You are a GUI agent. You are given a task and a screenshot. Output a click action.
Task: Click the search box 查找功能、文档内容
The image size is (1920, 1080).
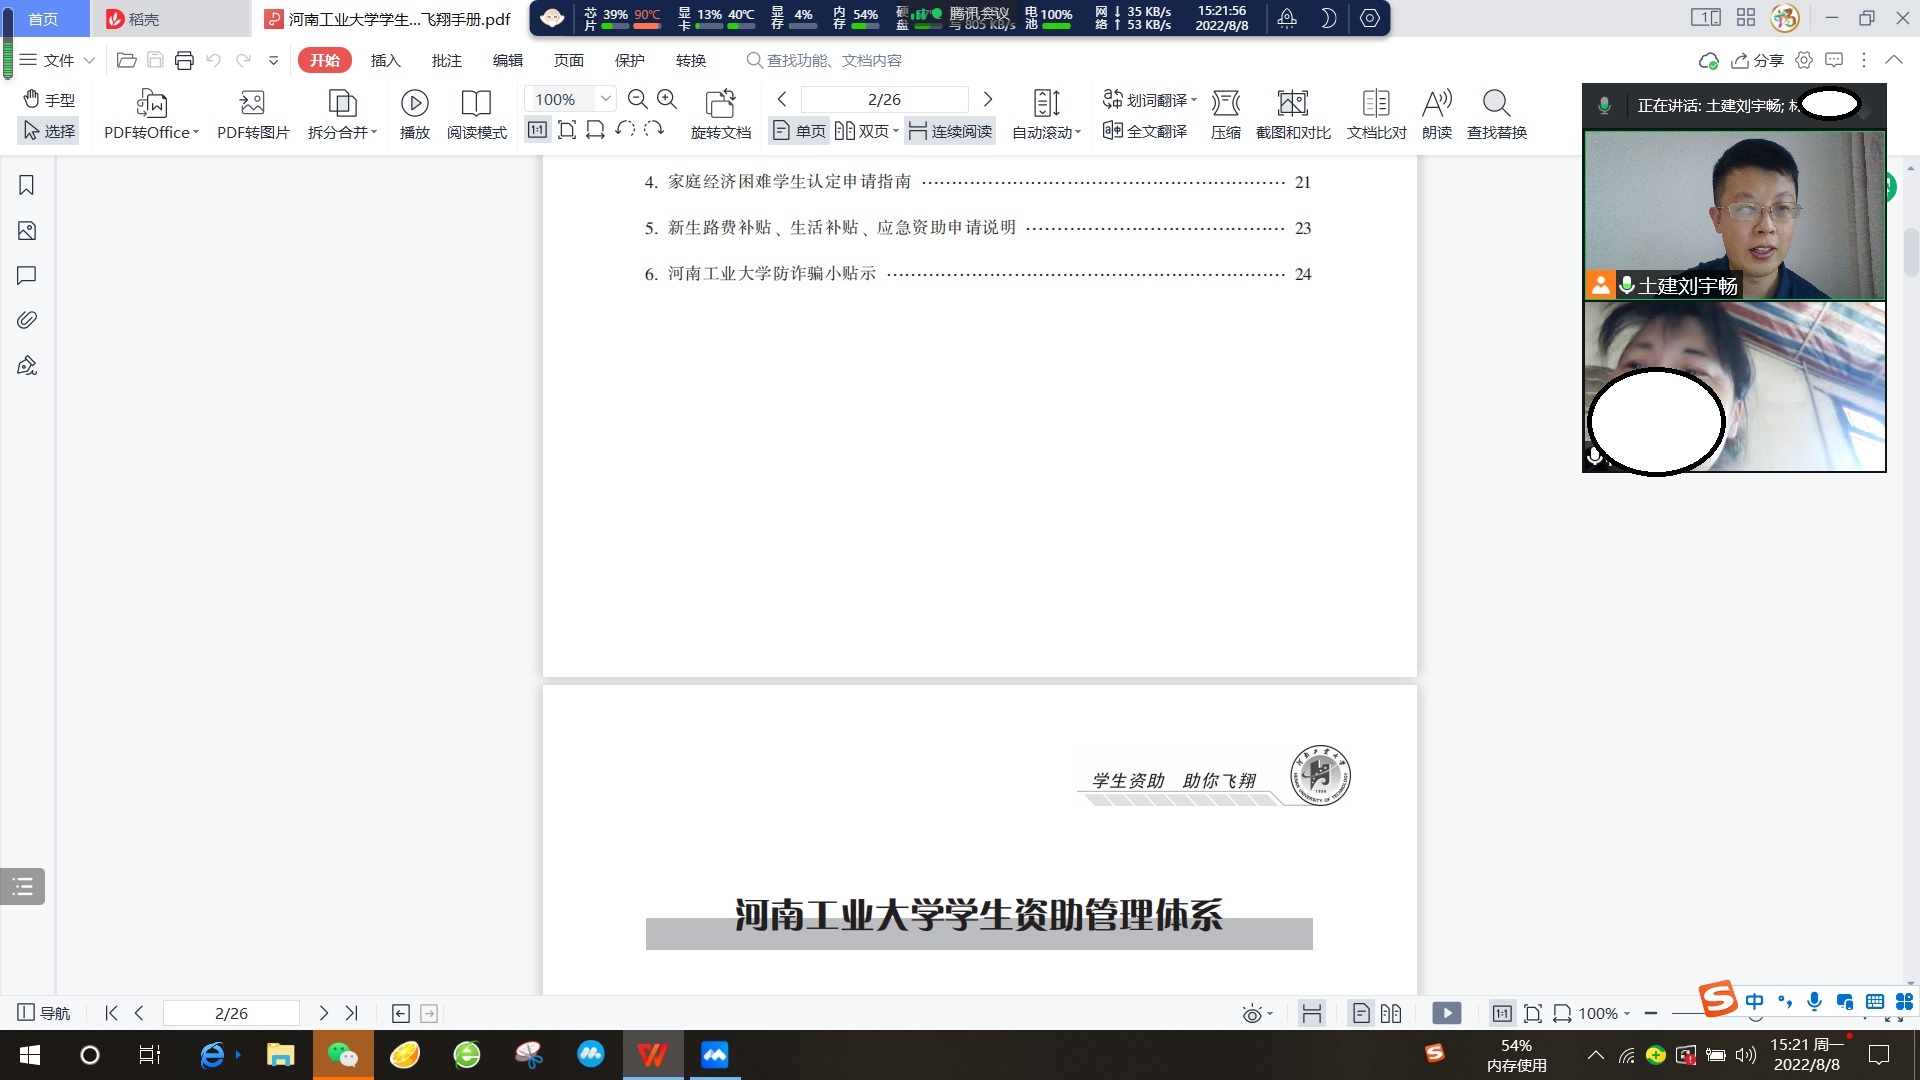point(825,60)
